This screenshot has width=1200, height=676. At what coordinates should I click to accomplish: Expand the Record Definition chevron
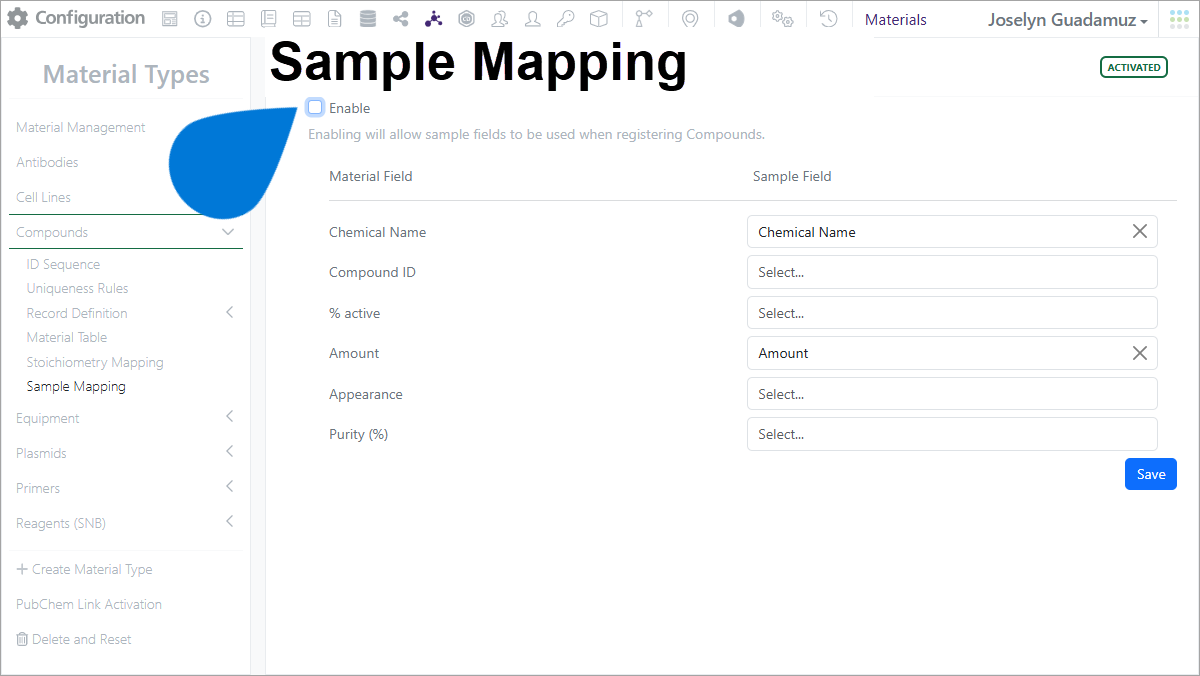coord(229,313)
